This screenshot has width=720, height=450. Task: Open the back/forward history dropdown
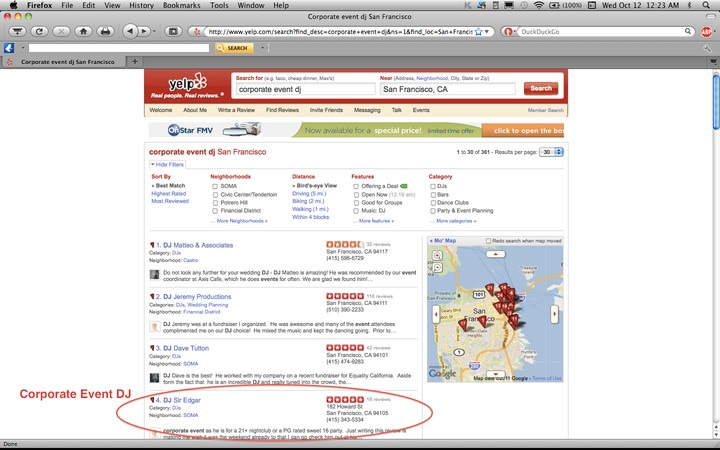pyautogui.click(x=154, y=32)
